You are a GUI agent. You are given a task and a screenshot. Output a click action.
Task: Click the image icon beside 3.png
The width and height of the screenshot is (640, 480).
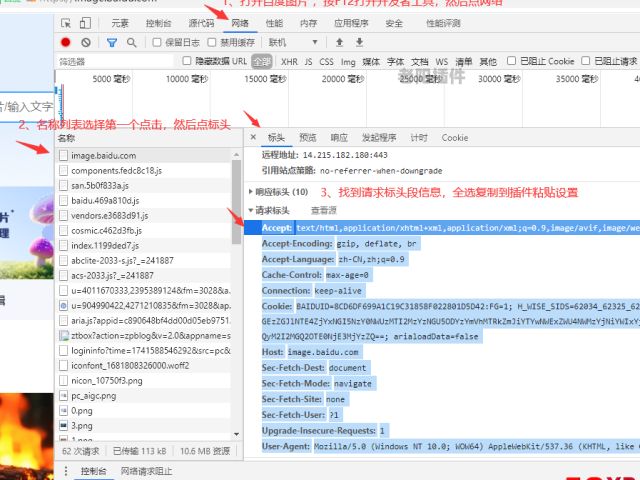[63, 426]
